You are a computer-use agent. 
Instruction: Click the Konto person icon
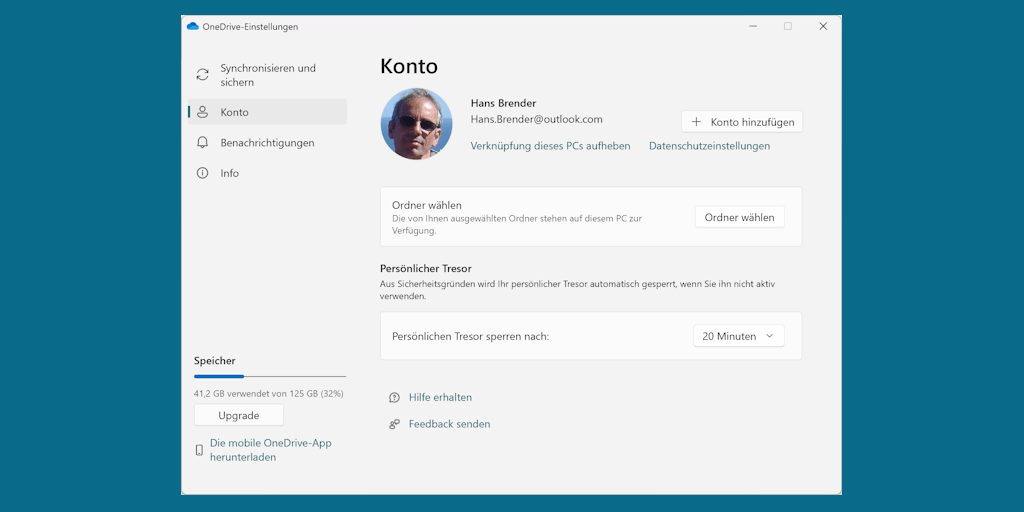coord(202,112)
